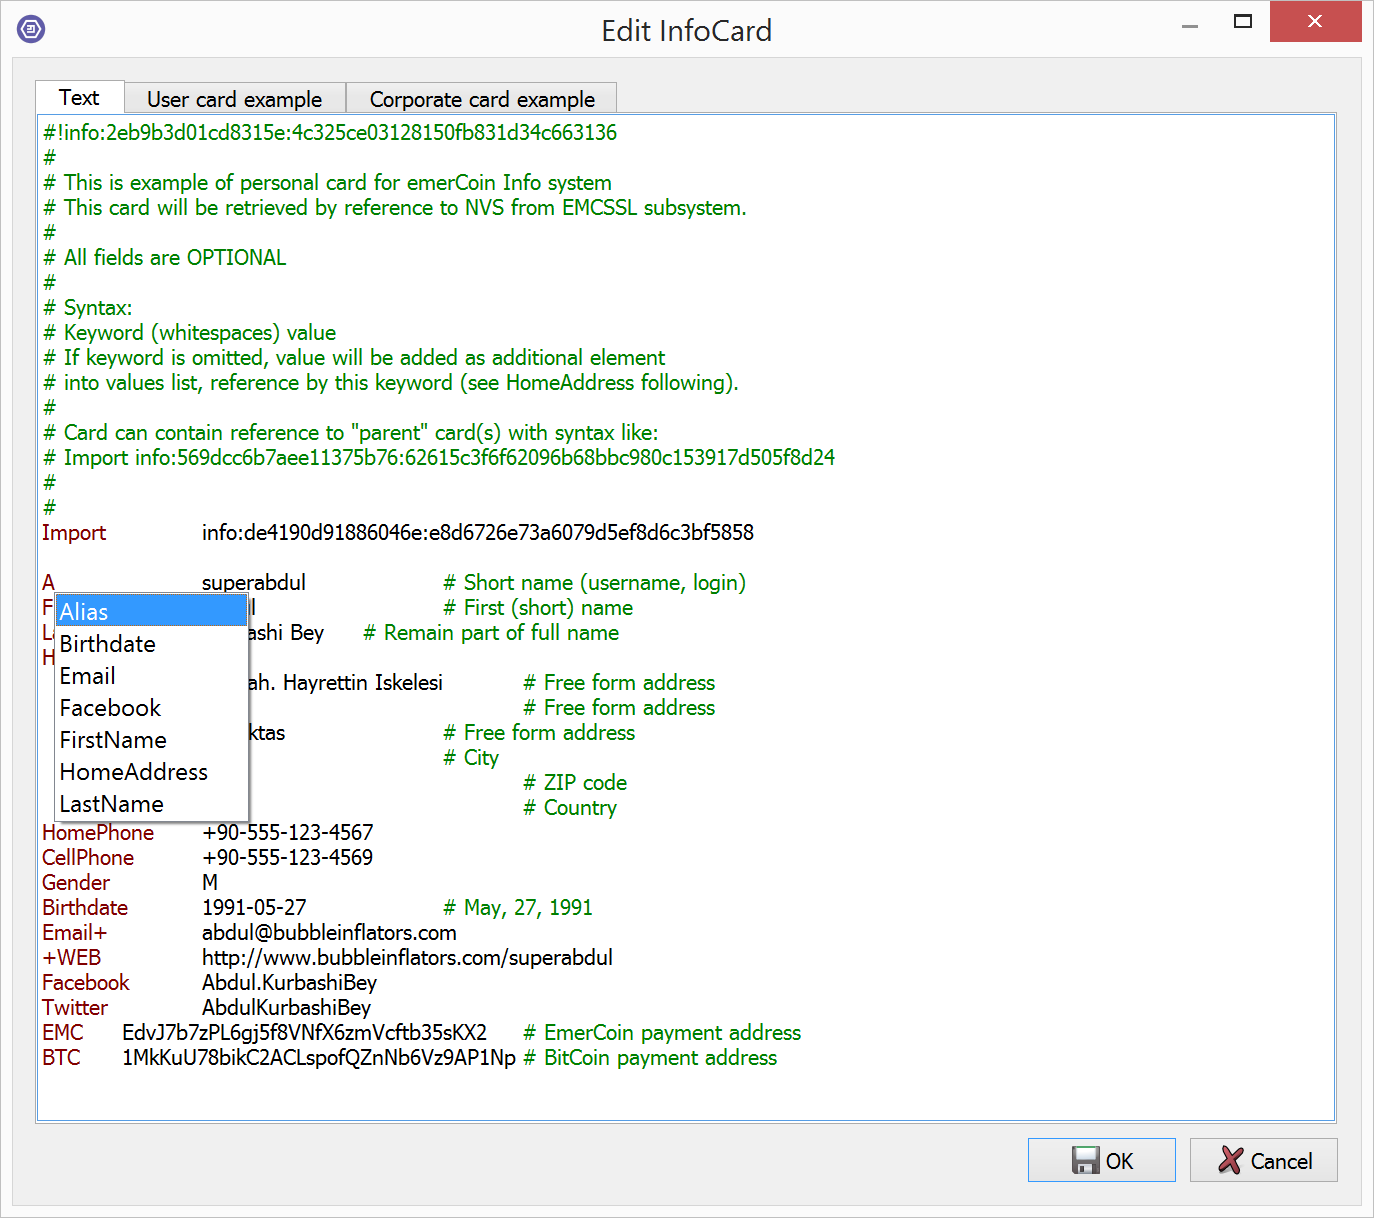The height and width of the screenshot is (1218, 1374).
Task: Click the 'Edit InfoCard' window title
Action: coord(686,30)
